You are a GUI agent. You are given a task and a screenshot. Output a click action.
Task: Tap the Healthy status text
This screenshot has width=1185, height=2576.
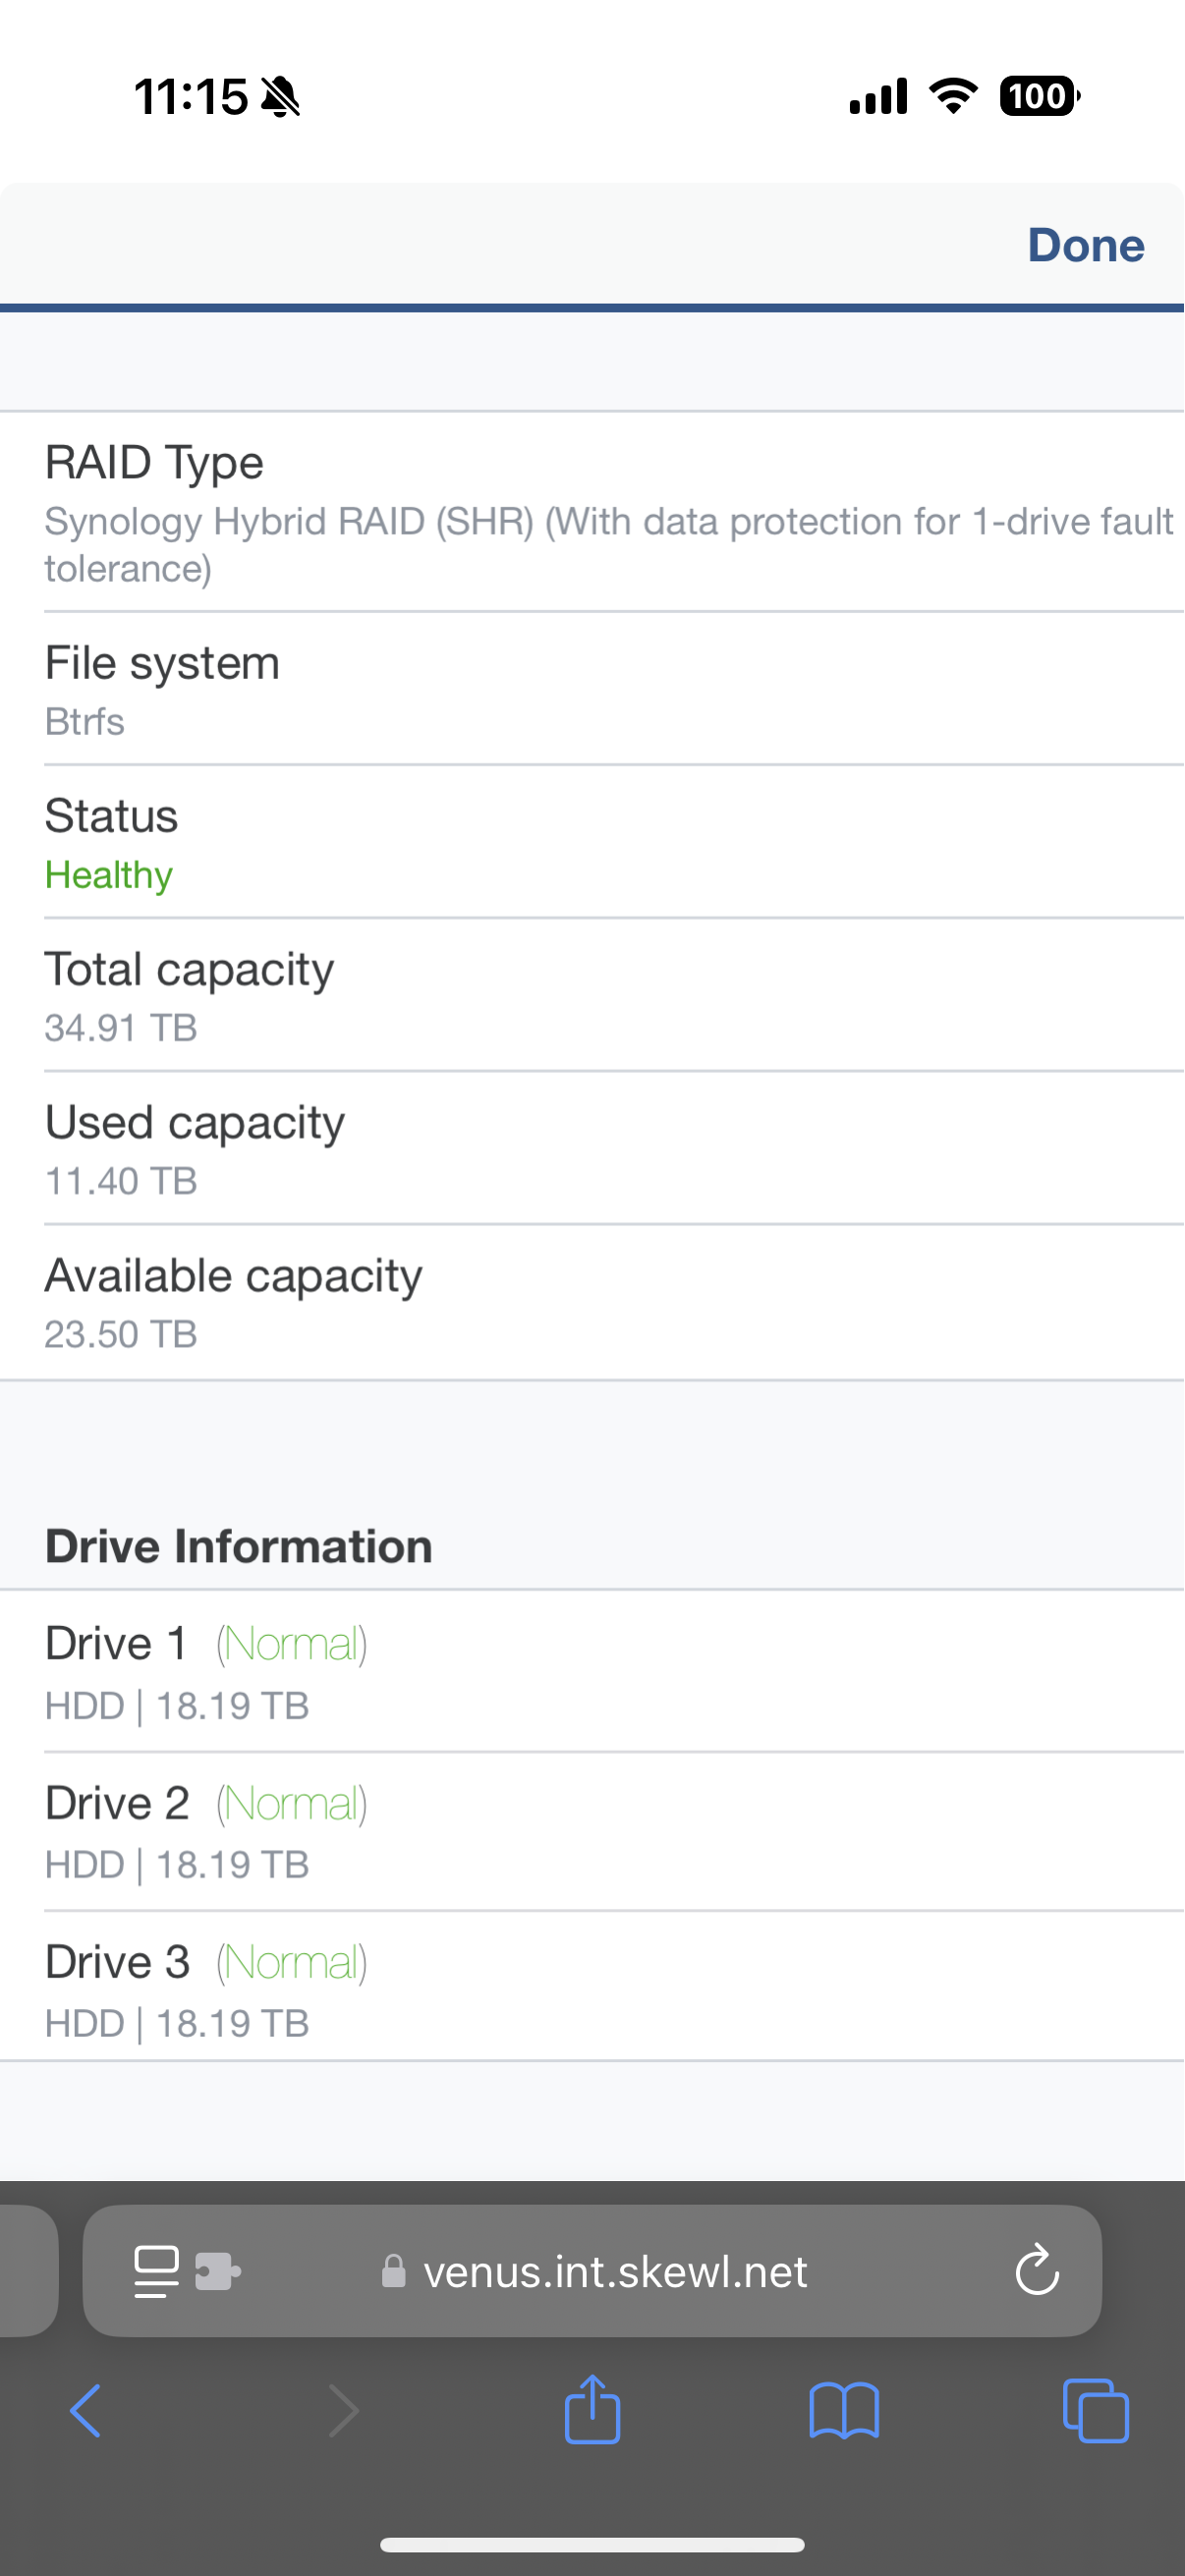pyautogui.click(x=109, y=875)
